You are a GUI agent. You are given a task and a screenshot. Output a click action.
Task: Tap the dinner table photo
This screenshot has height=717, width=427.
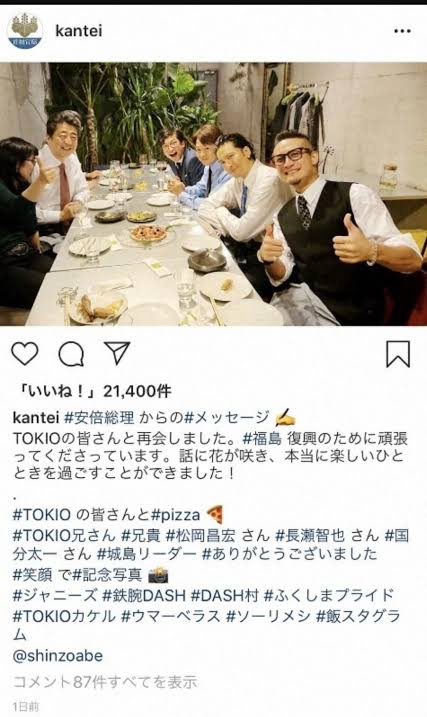tap(214, 194)
